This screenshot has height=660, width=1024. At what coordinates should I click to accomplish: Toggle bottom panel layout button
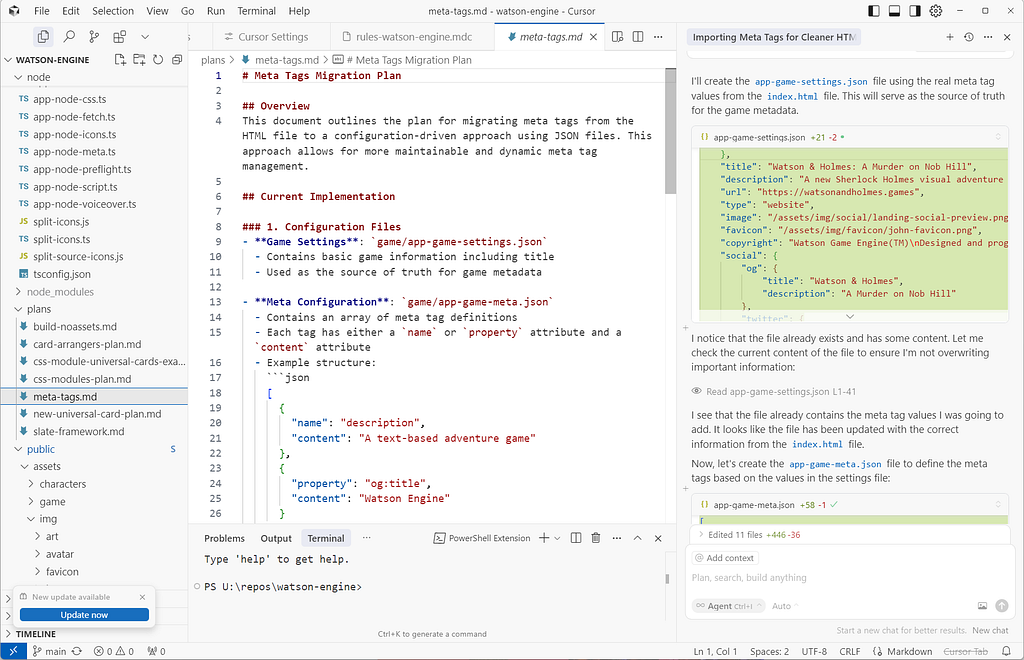(x=895, y=11)
